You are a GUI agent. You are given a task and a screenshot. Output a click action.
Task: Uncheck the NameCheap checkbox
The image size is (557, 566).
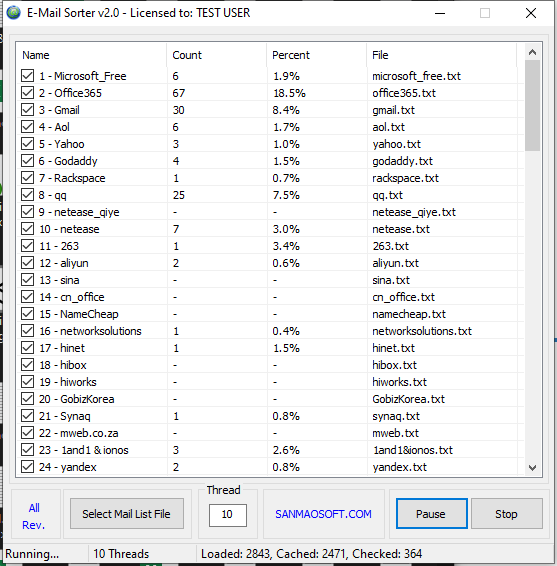tap(27, 314)
